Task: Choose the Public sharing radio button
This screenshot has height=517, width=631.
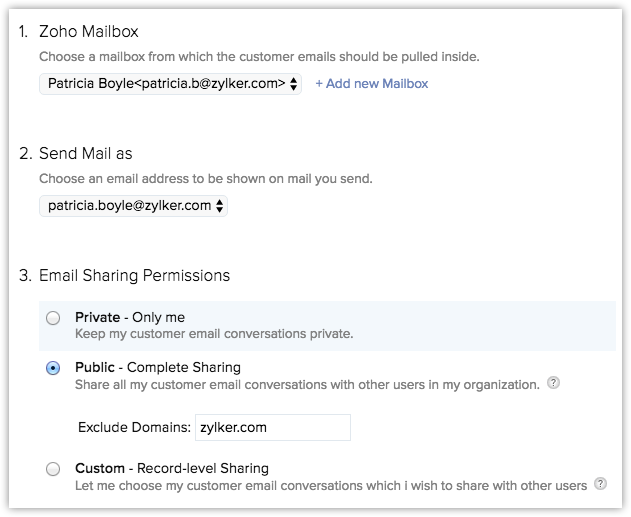Action: pyautogui.click(x=53, y=368)
